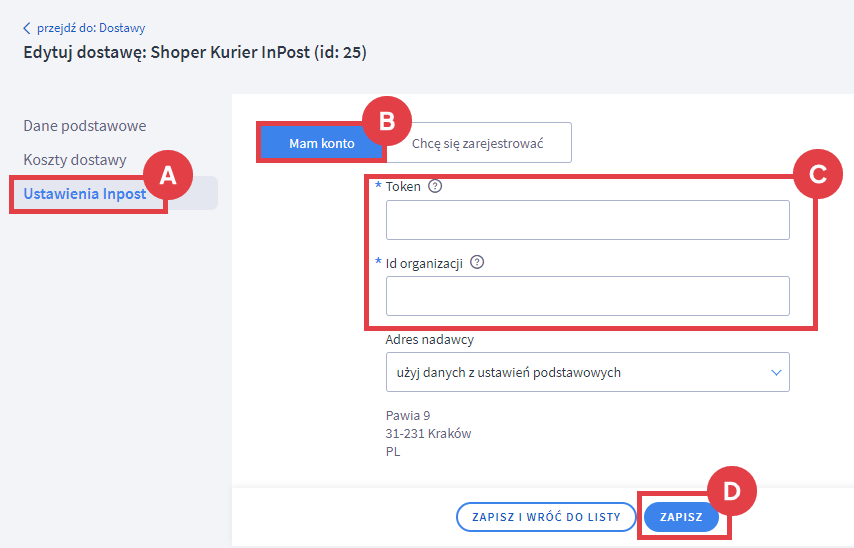Click the red D annotation badge
Viewport: 854px width, 548px height.
pos(731,491)
